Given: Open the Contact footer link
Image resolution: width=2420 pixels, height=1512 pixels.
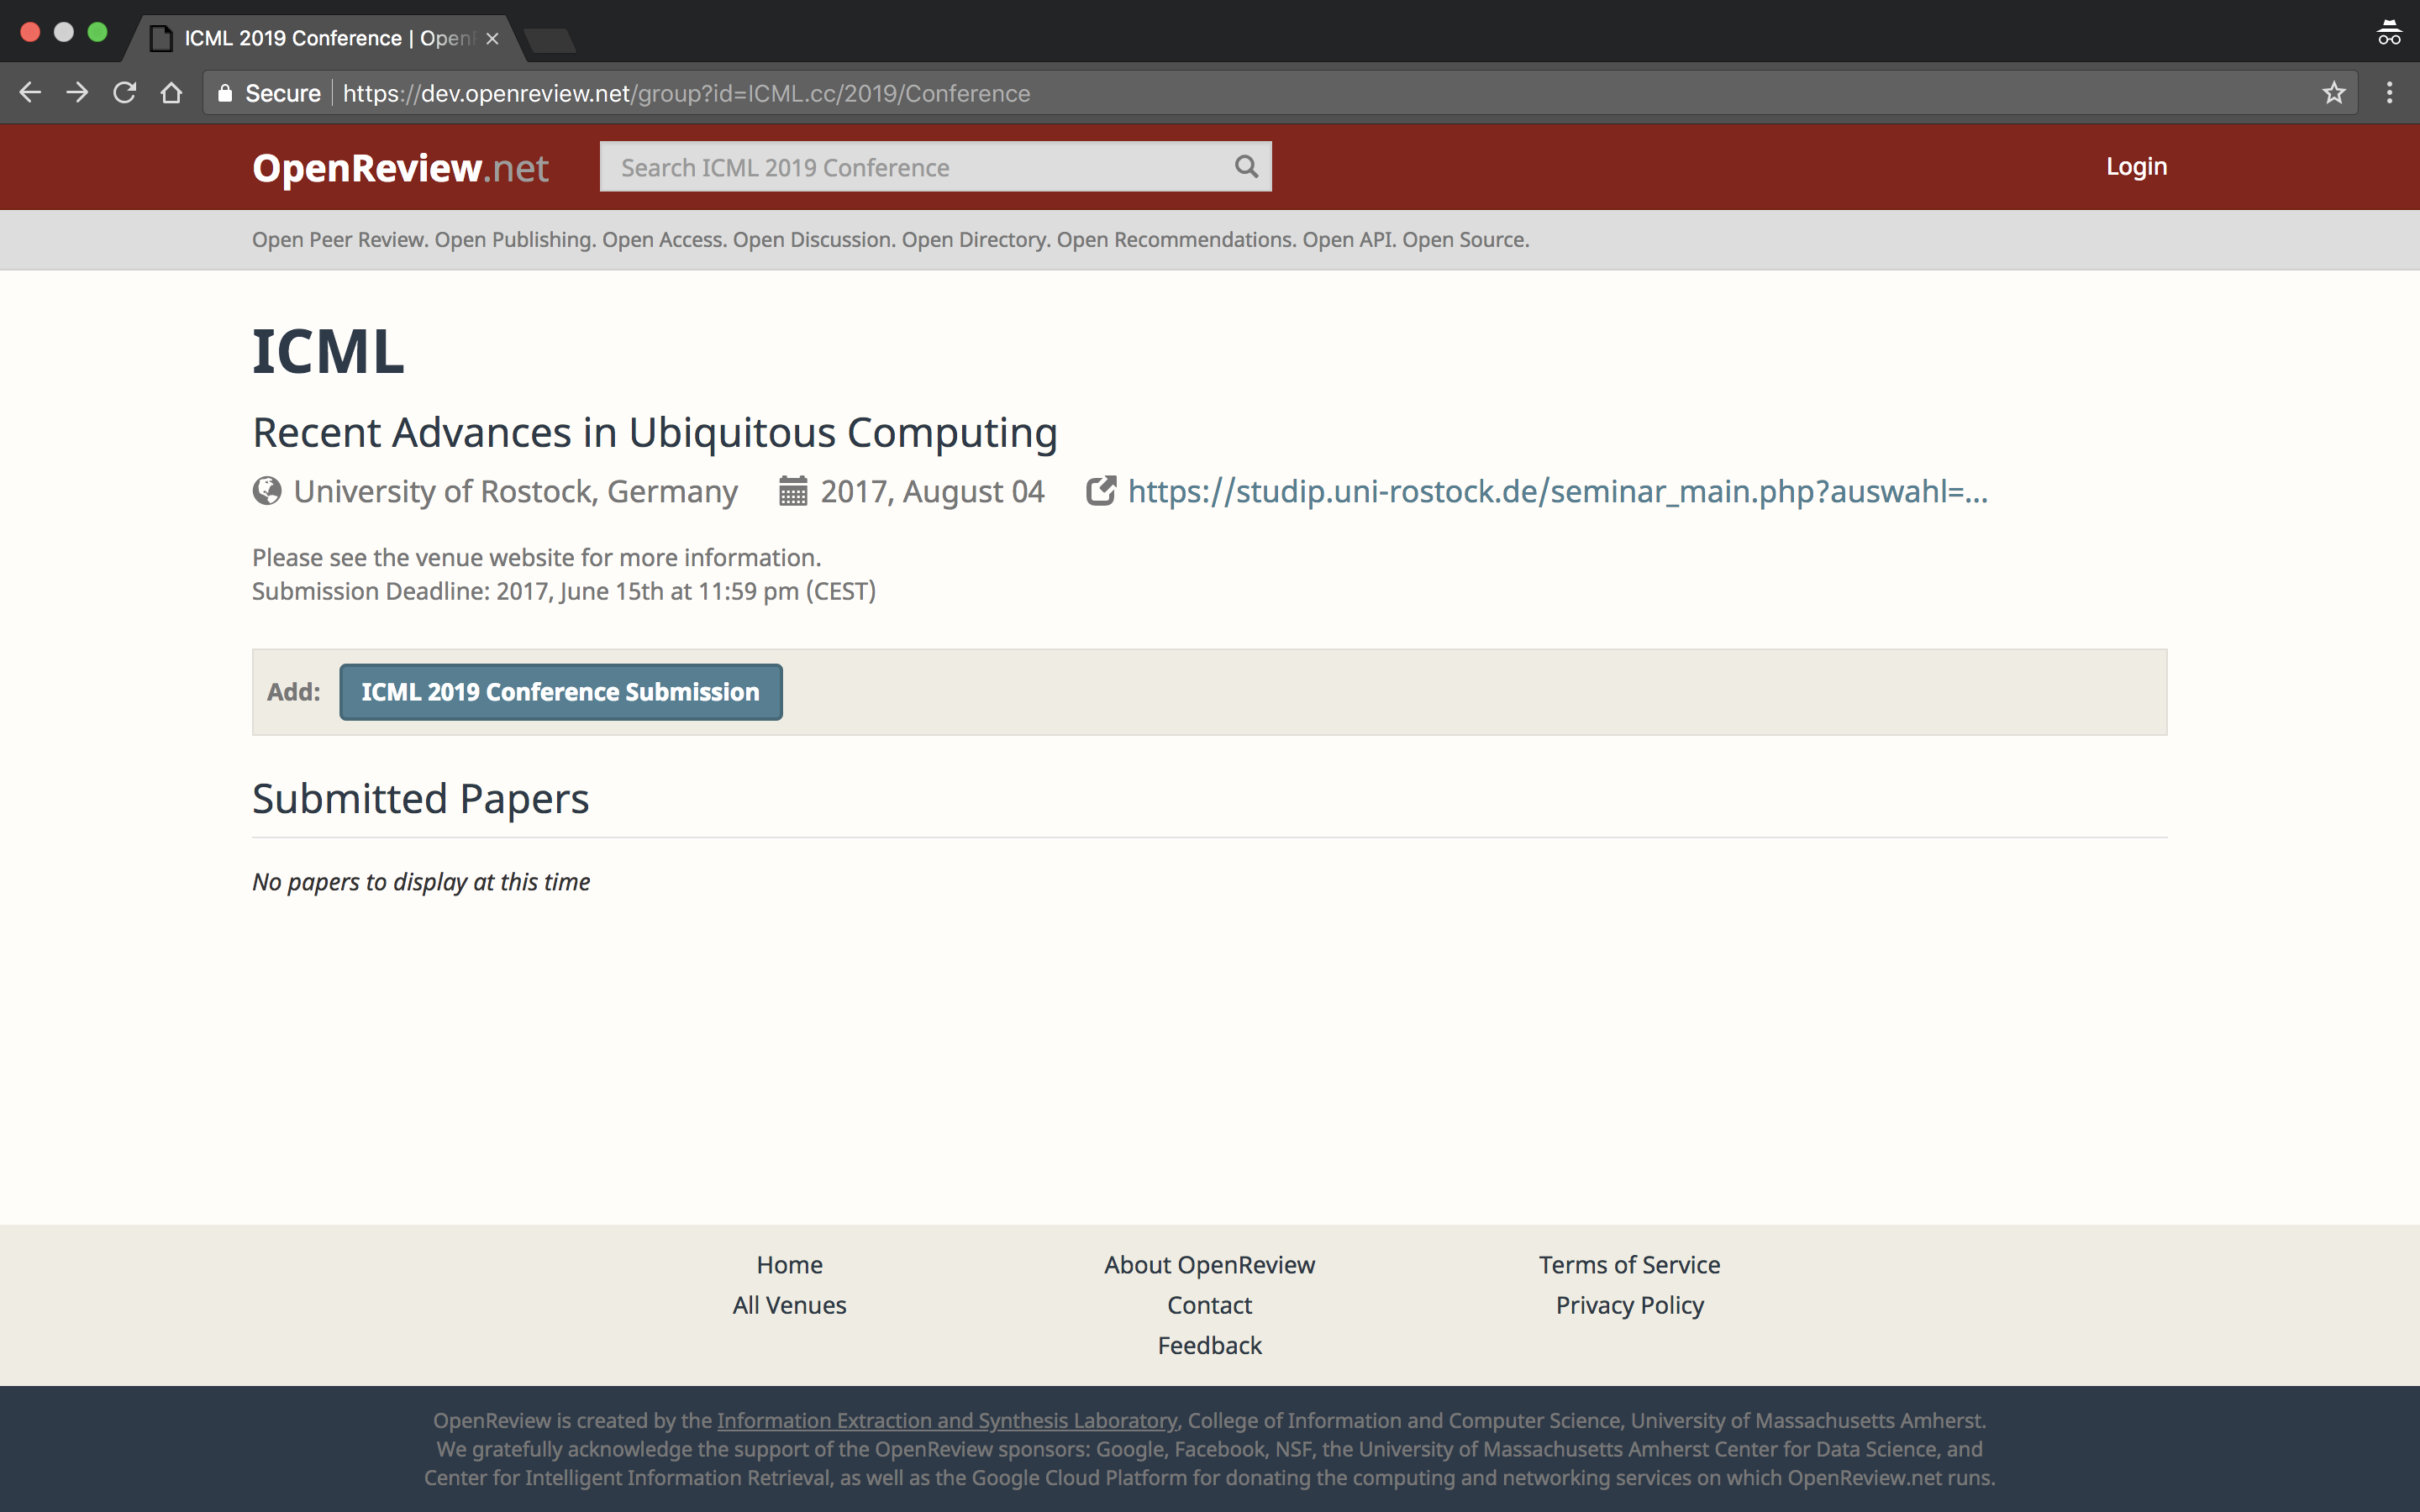Looking at the screenshot, I should (x=1209, y=1305).
